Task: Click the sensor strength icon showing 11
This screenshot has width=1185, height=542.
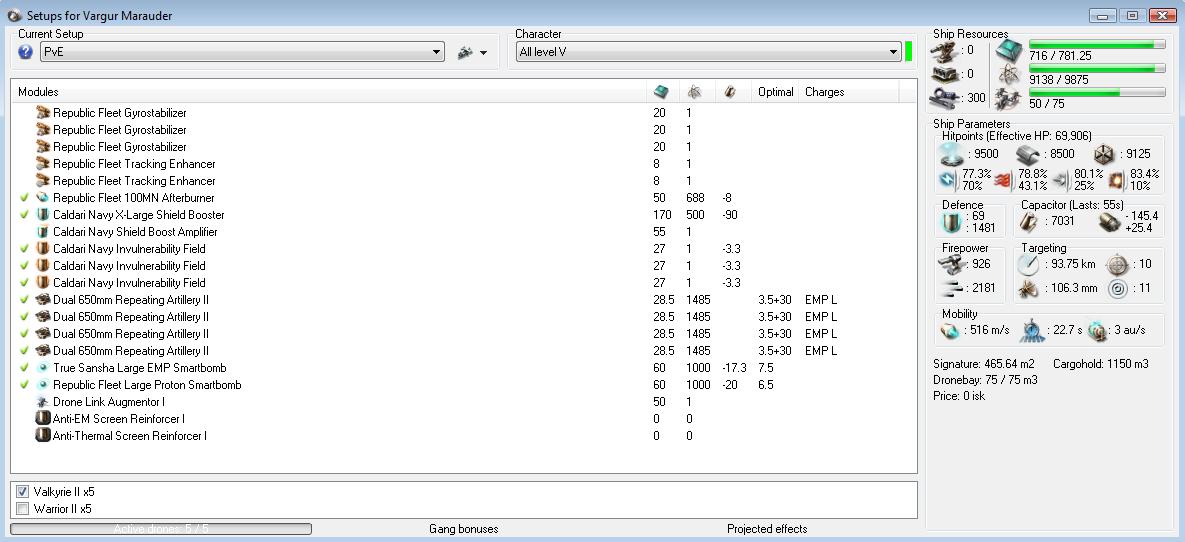Action: click(x=1116, y=288)
